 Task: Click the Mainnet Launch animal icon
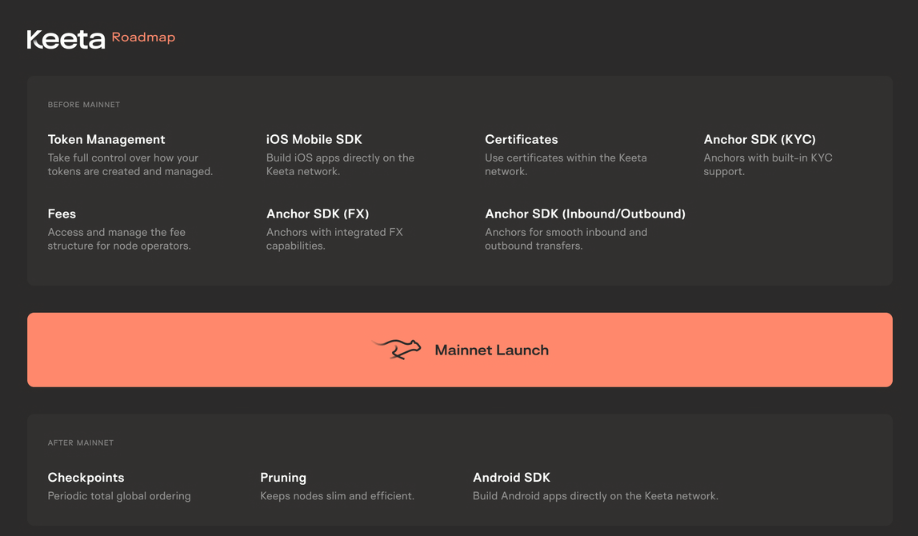coord(397,349)
